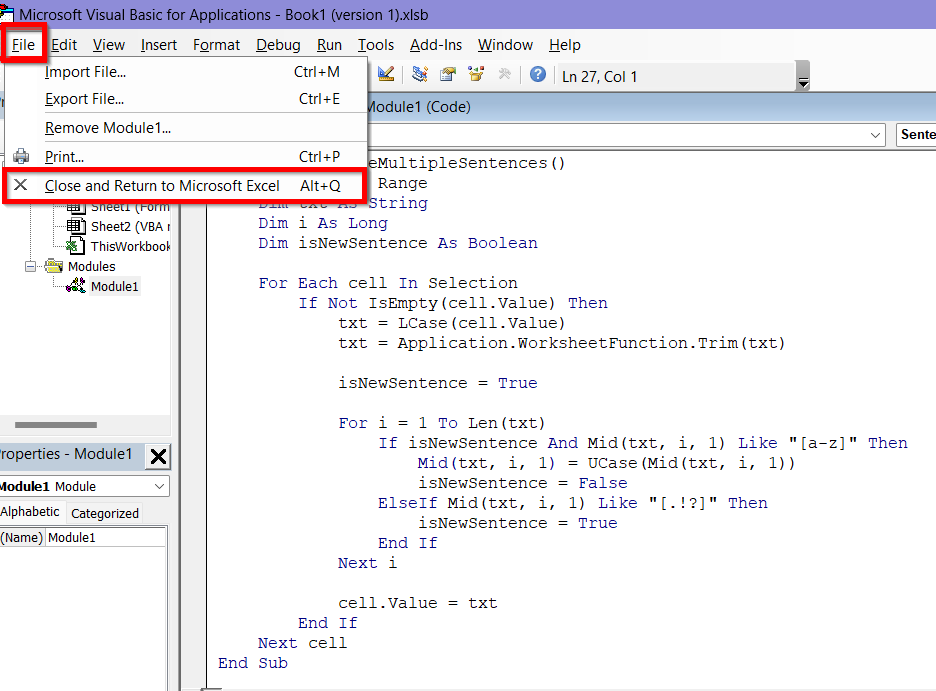This screenshot has width=936, height=691.
Task: Open the Format menu
Action: (x=216, y=45)
